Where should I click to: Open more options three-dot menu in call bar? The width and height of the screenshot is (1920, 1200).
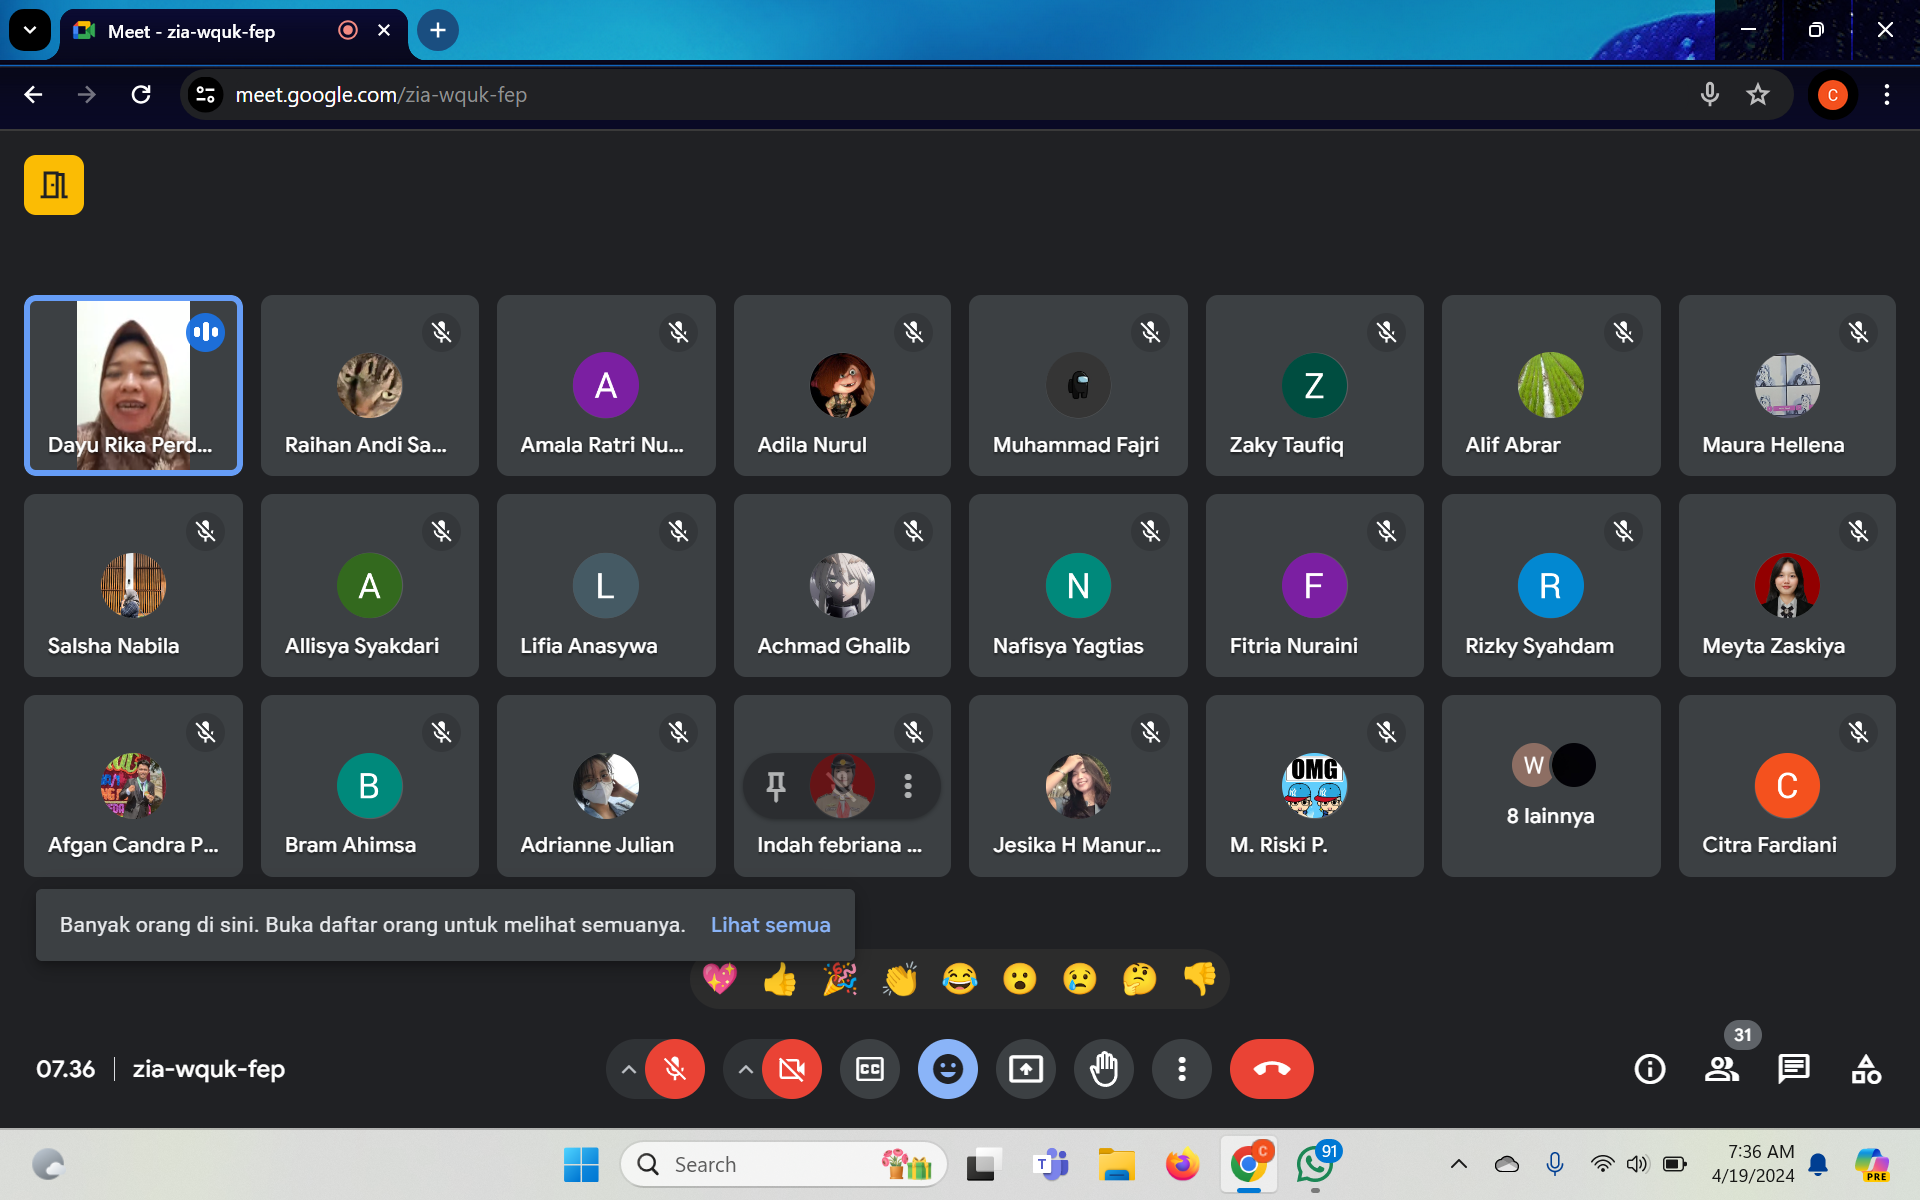point(1182,1069)
